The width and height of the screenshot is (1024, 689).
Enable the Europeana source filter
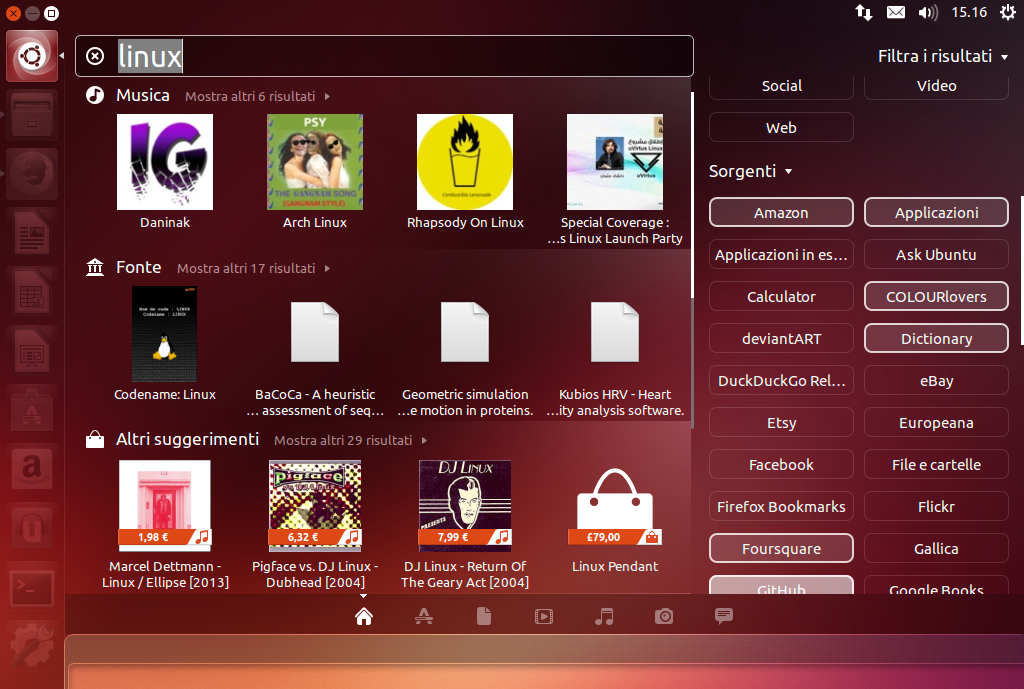tap(936, 423)
